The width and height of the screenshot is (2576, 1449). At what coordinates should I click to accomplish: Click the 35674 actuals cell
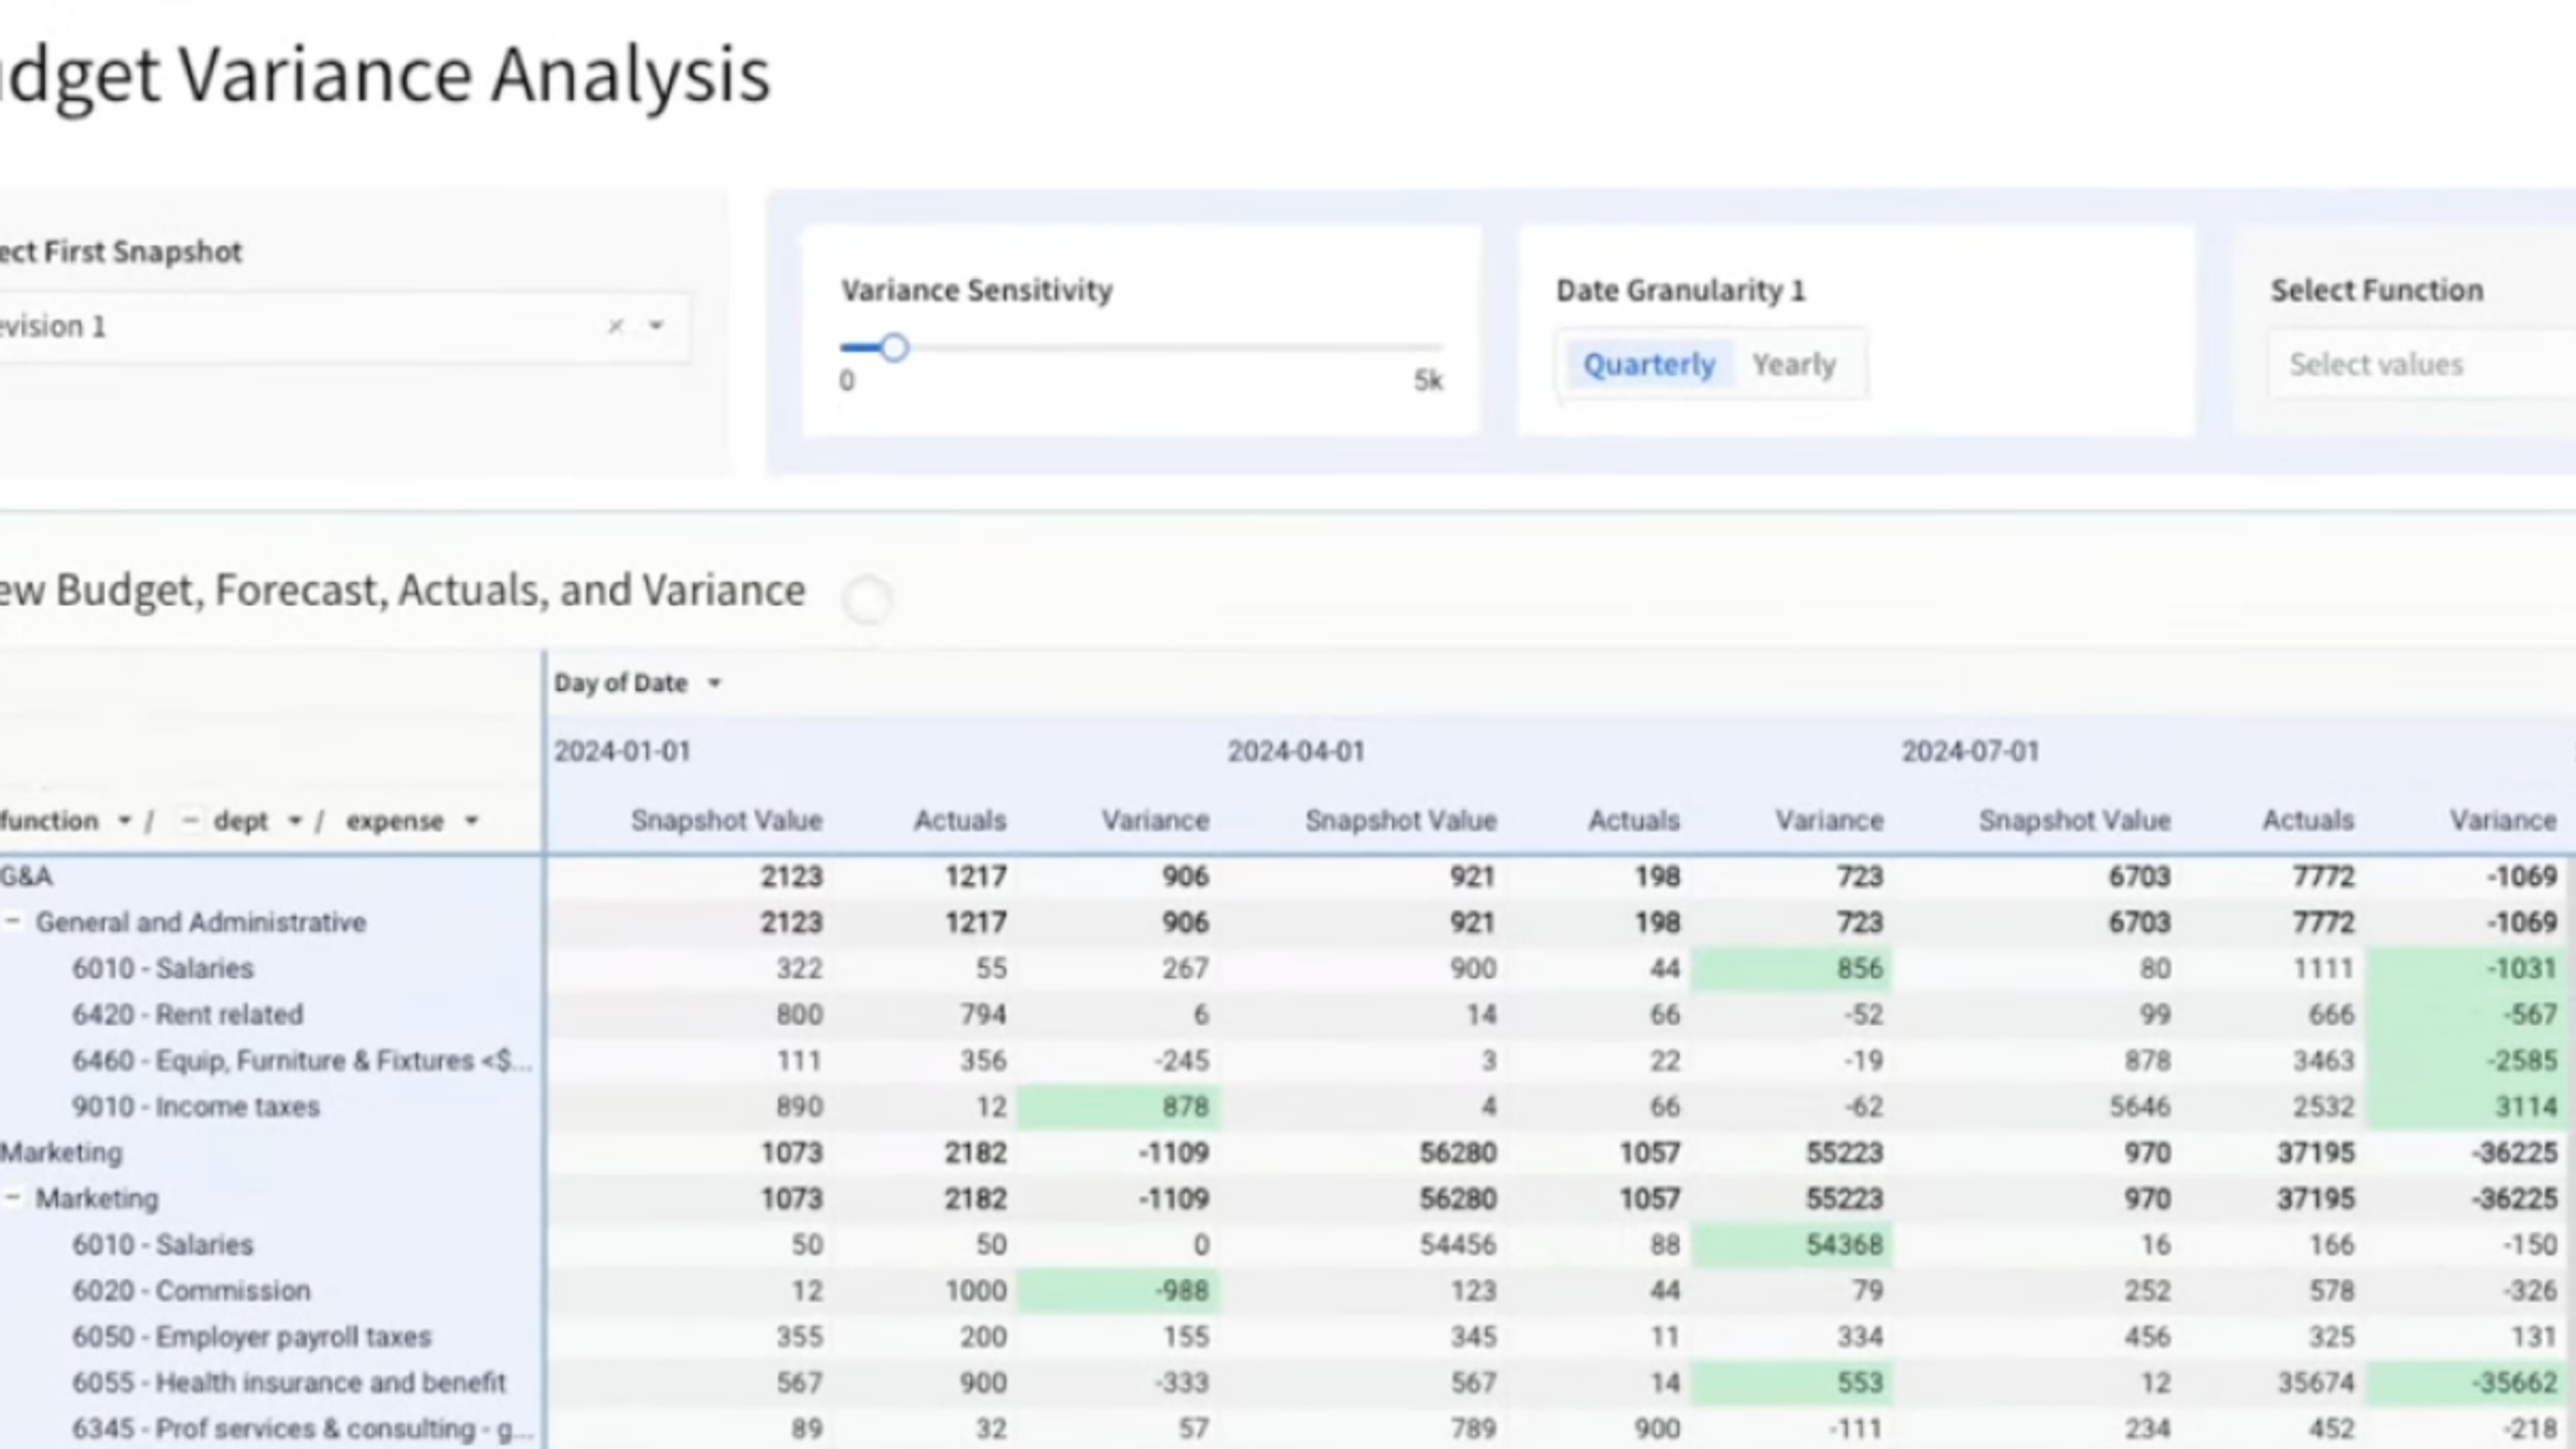tap(2316, 1382)
